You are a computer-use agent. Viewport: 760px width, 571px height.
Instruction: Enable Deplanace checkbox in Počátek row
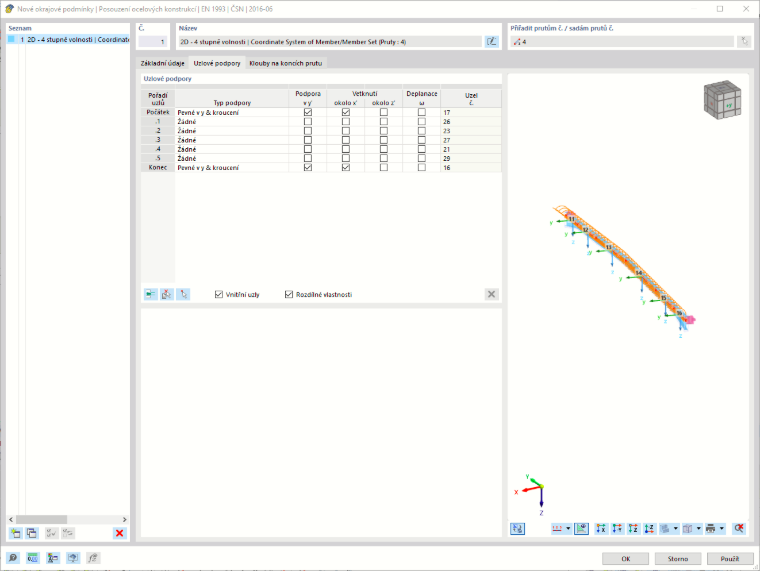point(422,112)
